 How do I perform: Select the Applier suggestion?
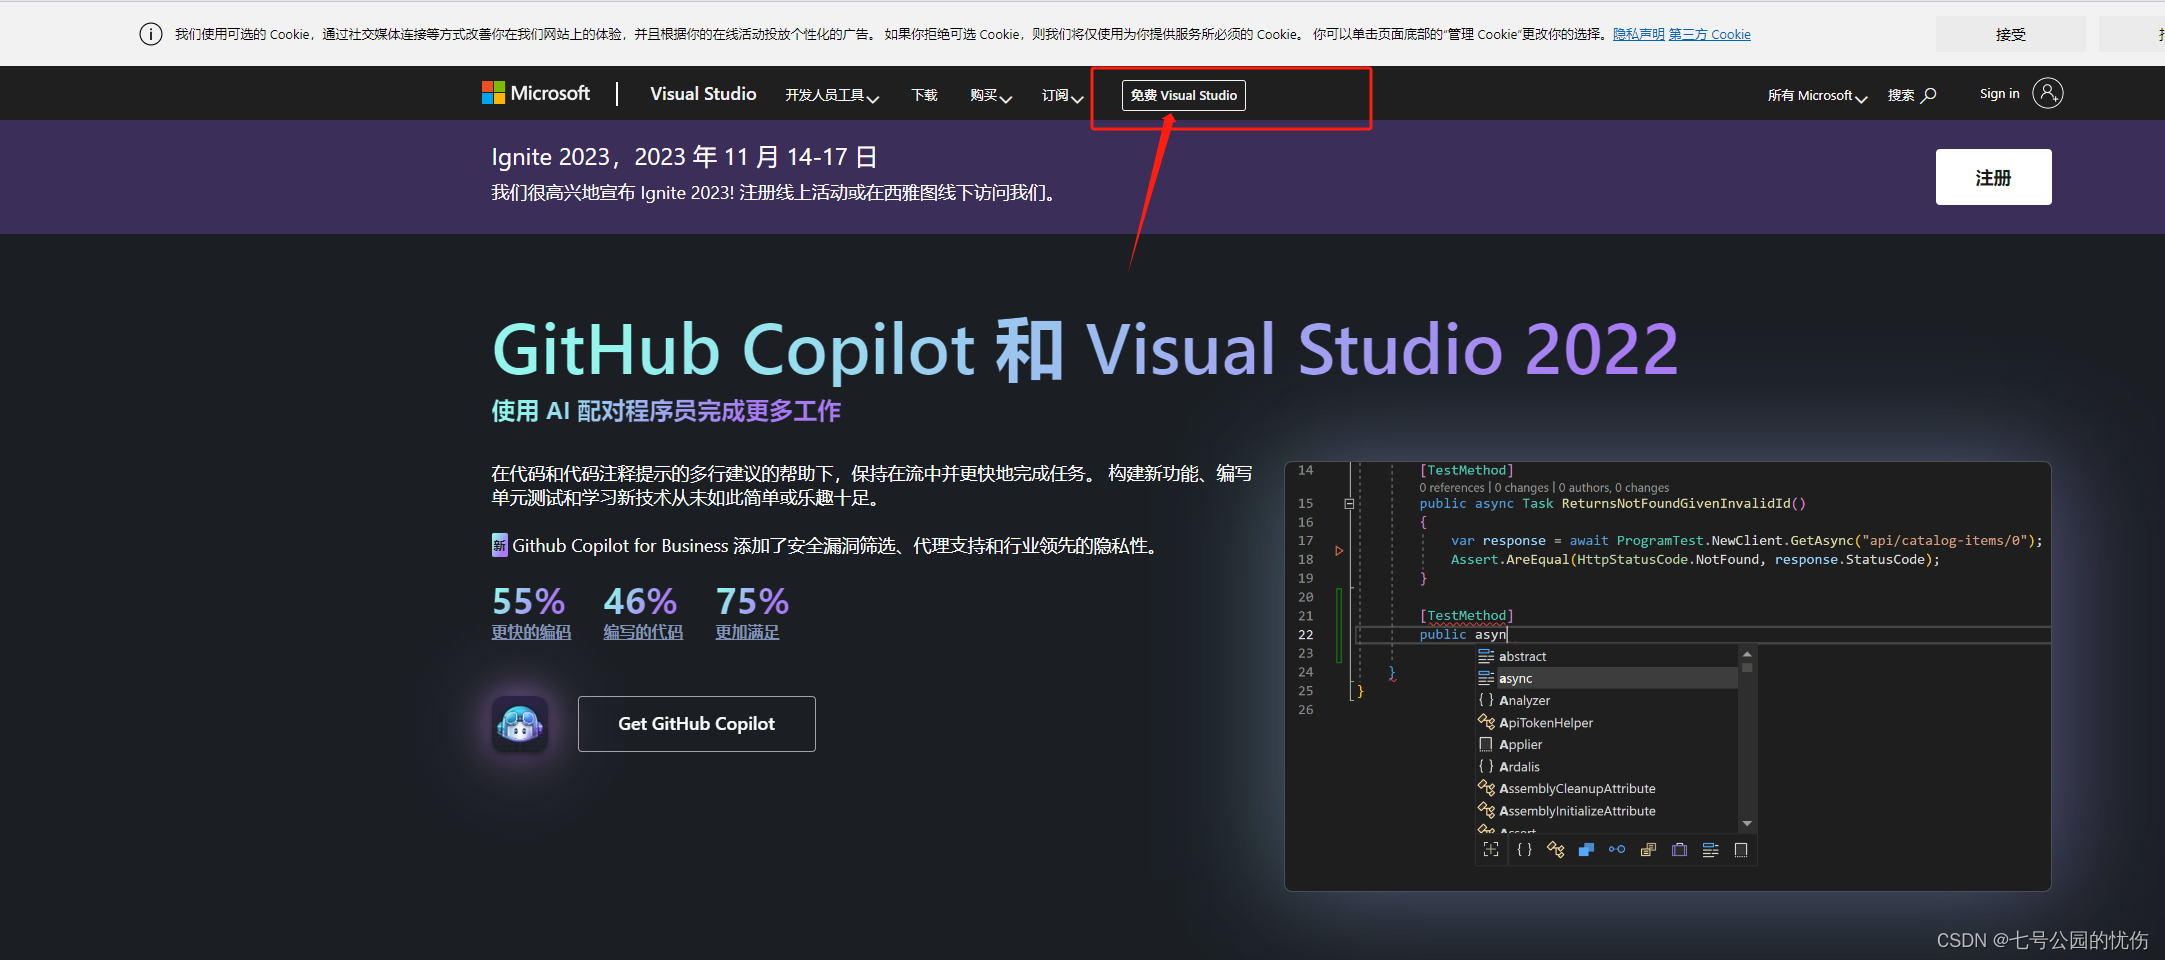pyautogui.click(x=1607, y=744)
